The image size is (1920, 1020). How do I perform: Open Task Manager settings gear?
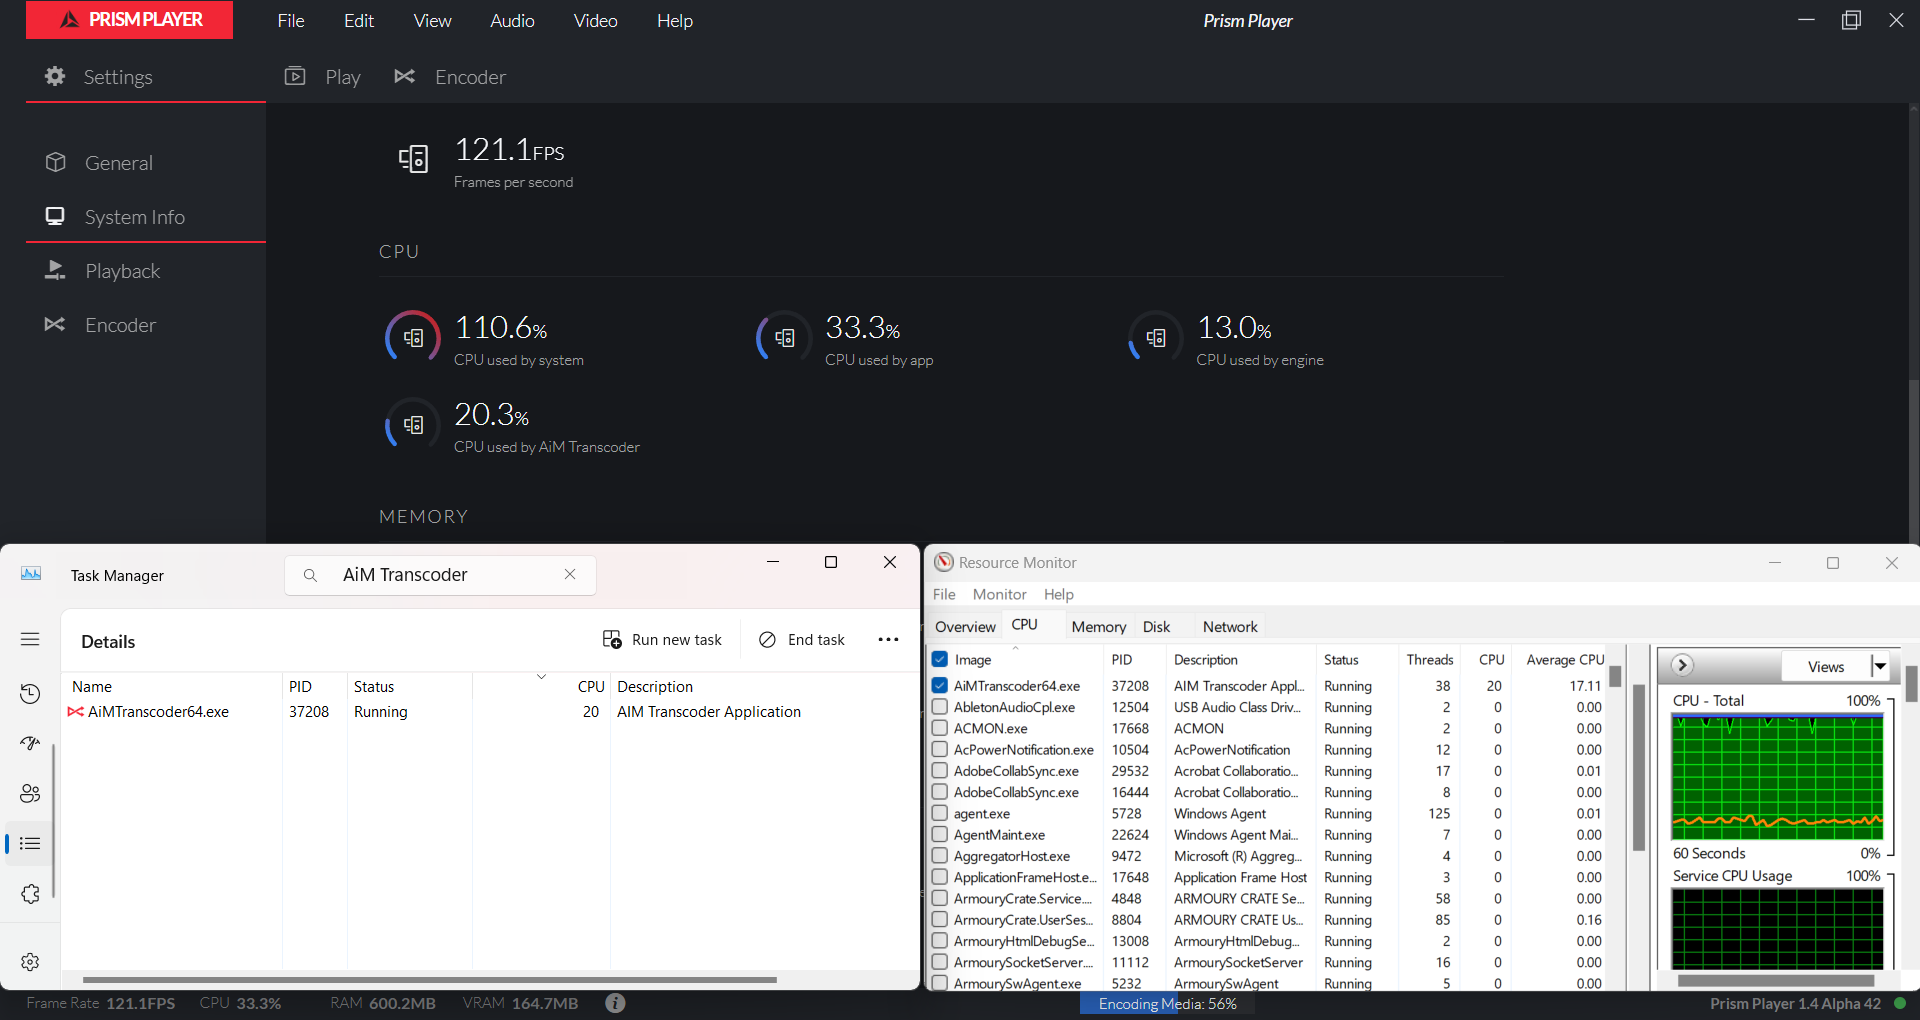coord(30,961)
